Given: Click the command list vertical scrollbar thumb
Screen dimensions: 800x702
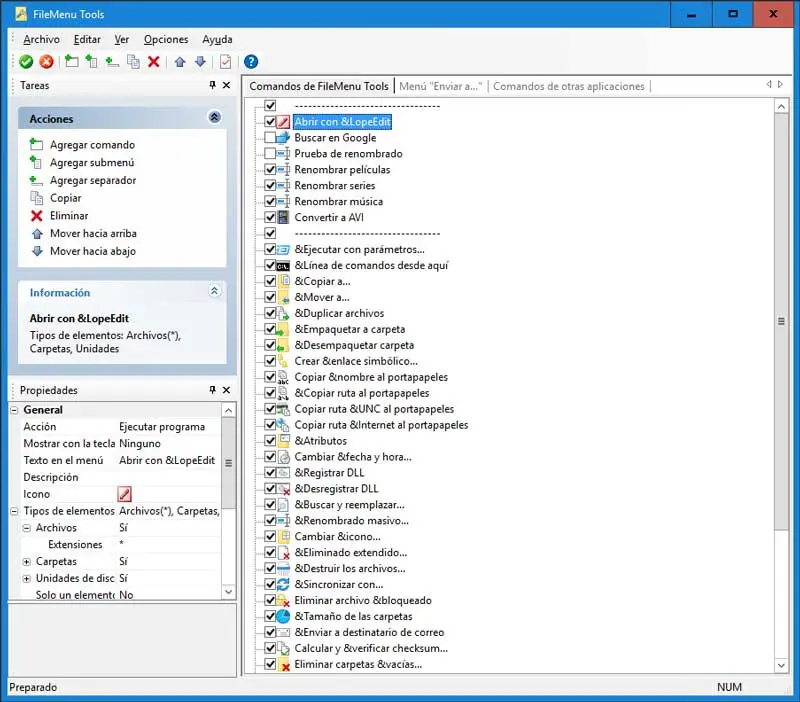Looking at the screenshot, I should point(781,321).
